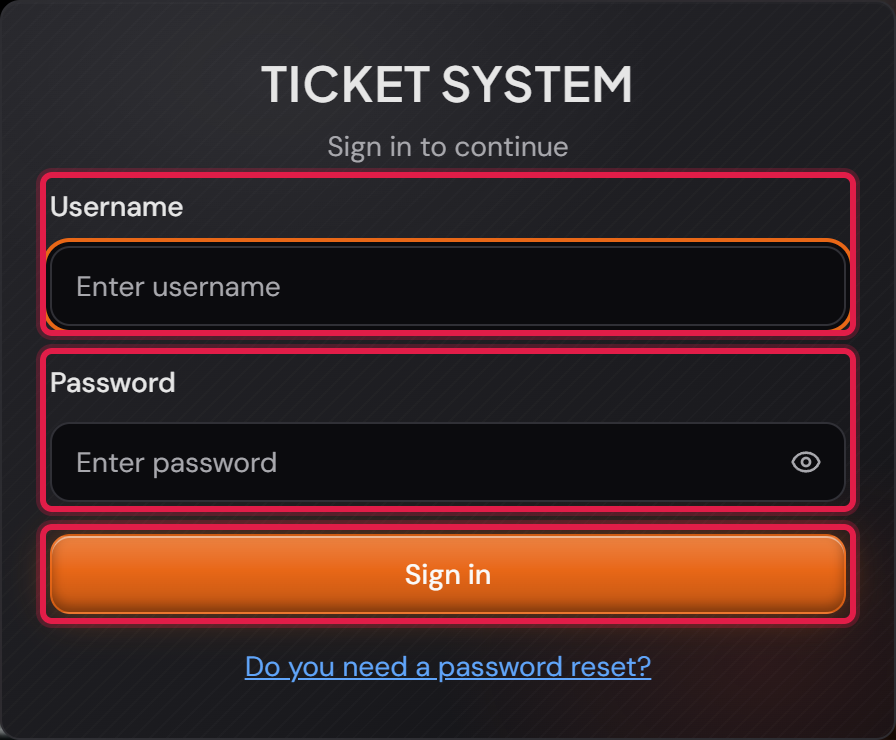Place cursor in password text box
The width and height of the screenshot is (896, 740).
tap(447, 462)
